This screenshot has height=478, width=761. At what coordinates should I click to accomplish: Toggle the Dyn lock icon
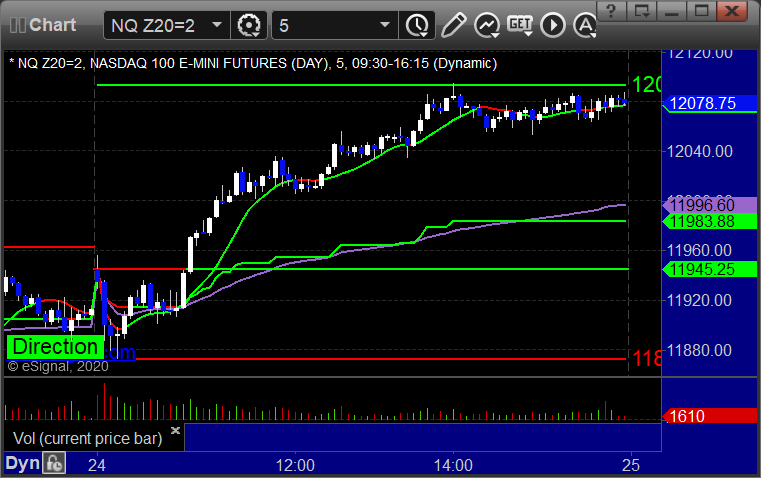(x=54, y=463)
